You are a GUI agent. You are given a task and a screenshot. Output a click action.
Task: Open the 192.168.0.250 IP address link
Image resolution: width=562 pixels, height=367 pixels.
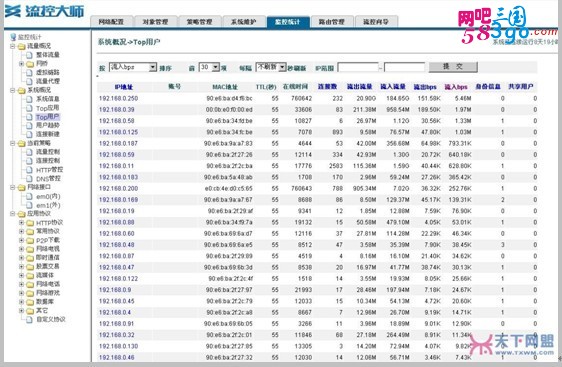tap(118, 98)
